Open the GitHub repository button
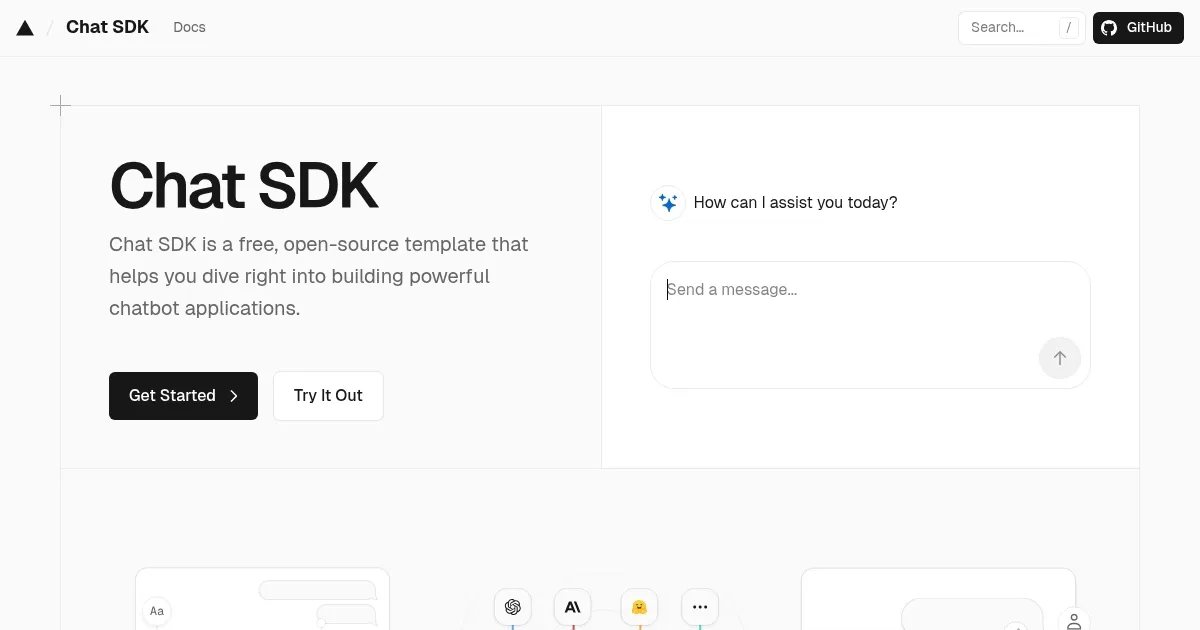1200x630 pixels. (1138, 27)
